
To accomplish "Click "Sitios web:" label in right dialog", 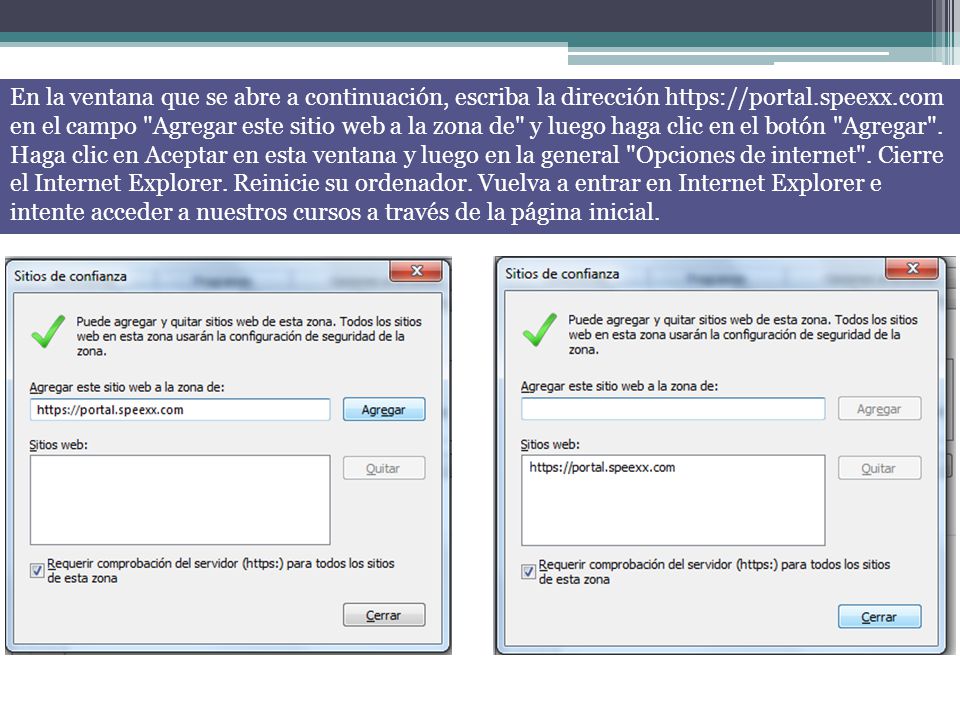I will pyautogui.click(x=550, y=444).
